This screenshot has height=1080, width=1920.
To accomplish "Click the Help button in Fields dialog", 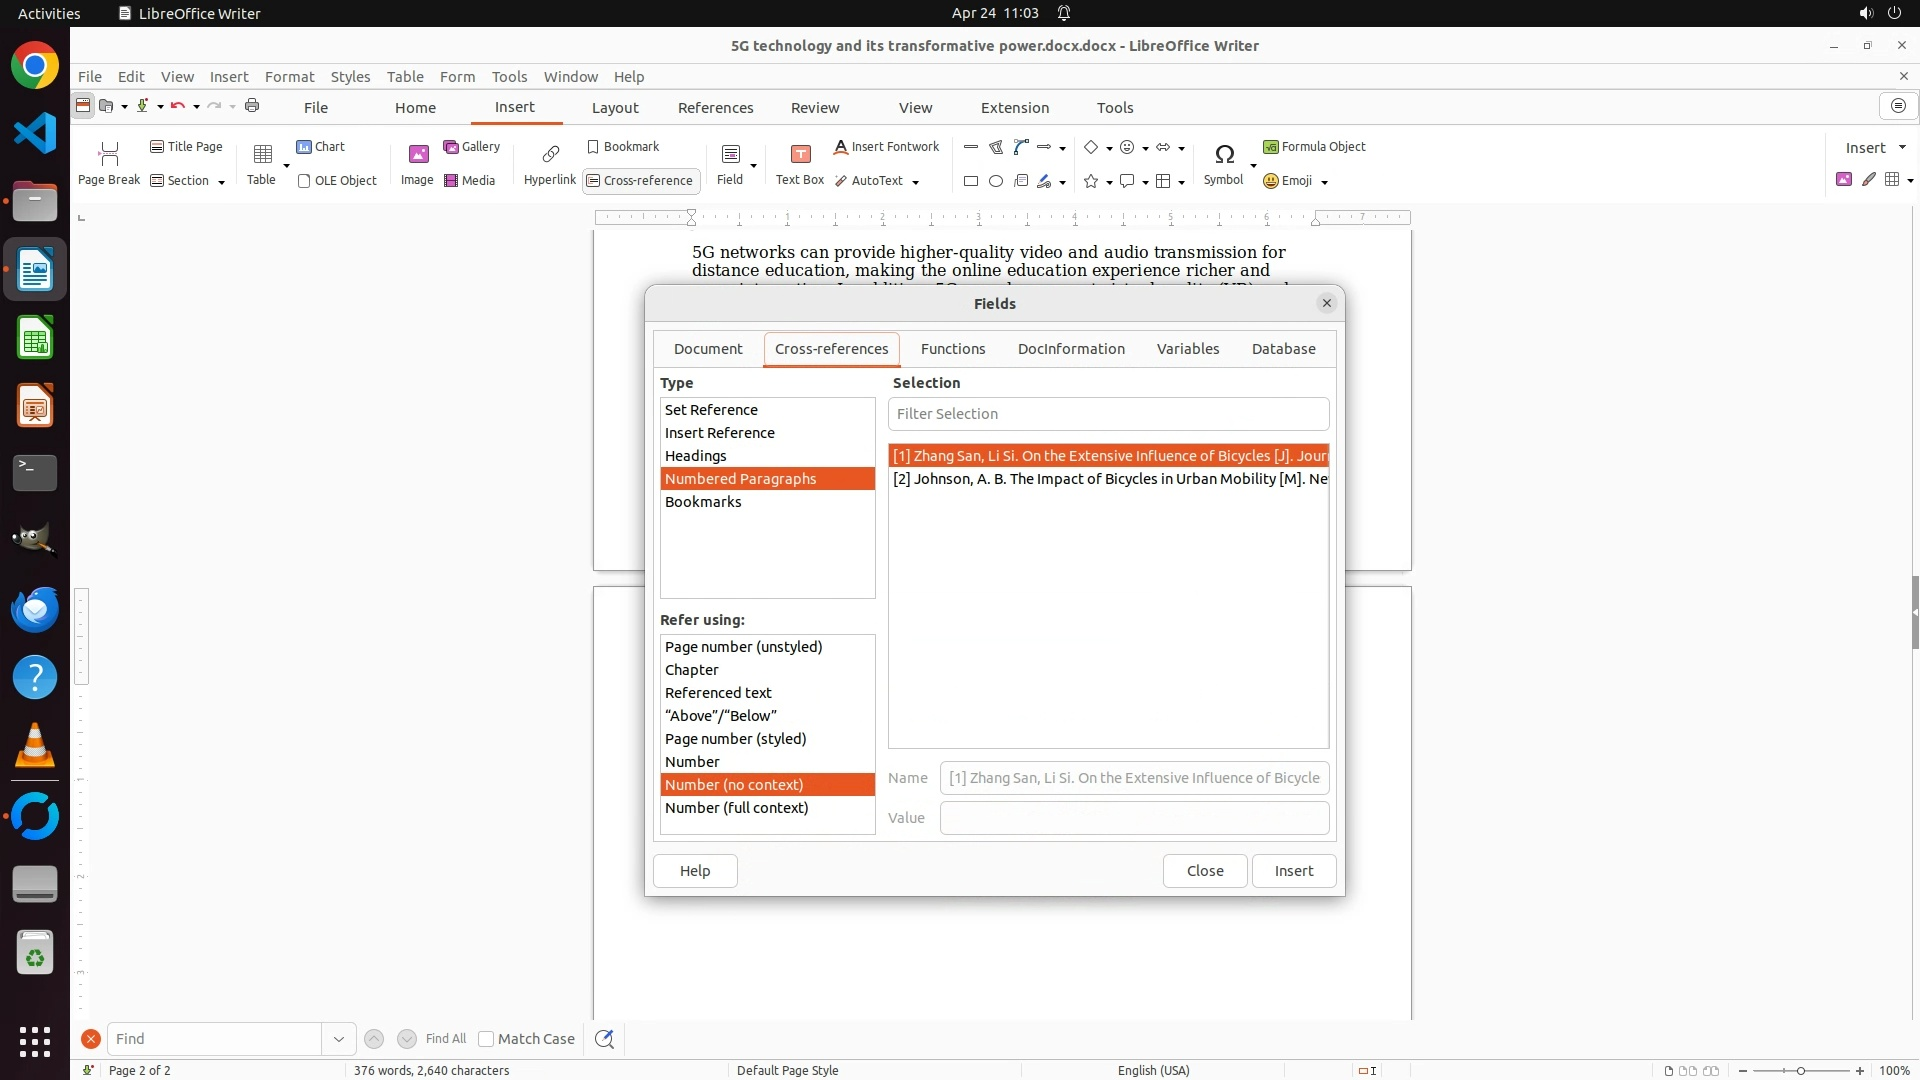I will [695, 871].
